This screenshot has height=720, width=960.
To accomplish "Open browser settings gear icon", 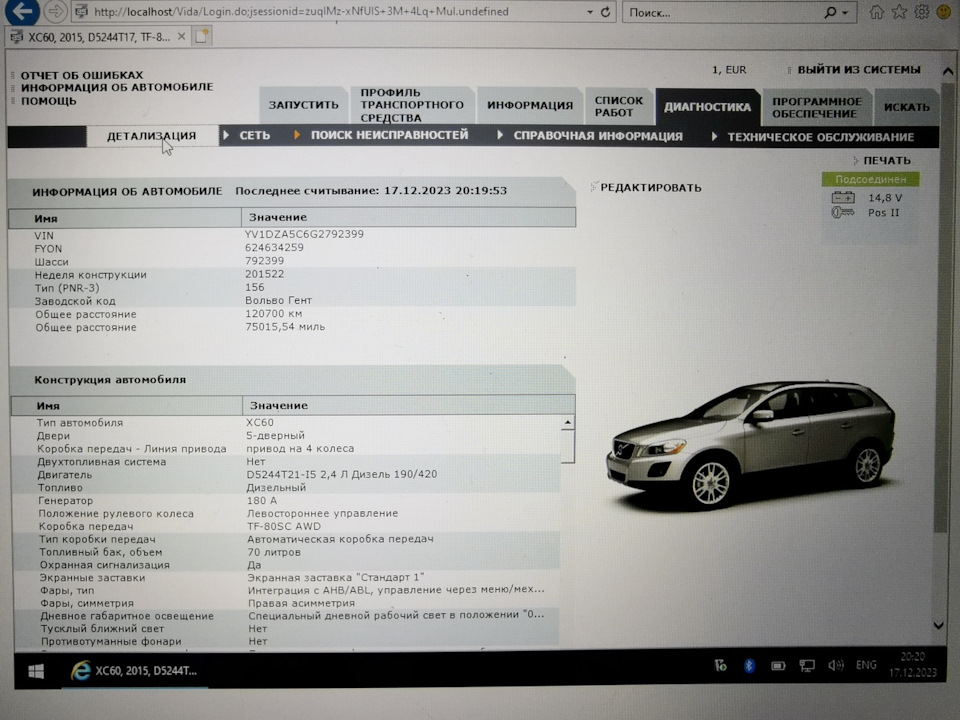I will [x=920, y=12].
